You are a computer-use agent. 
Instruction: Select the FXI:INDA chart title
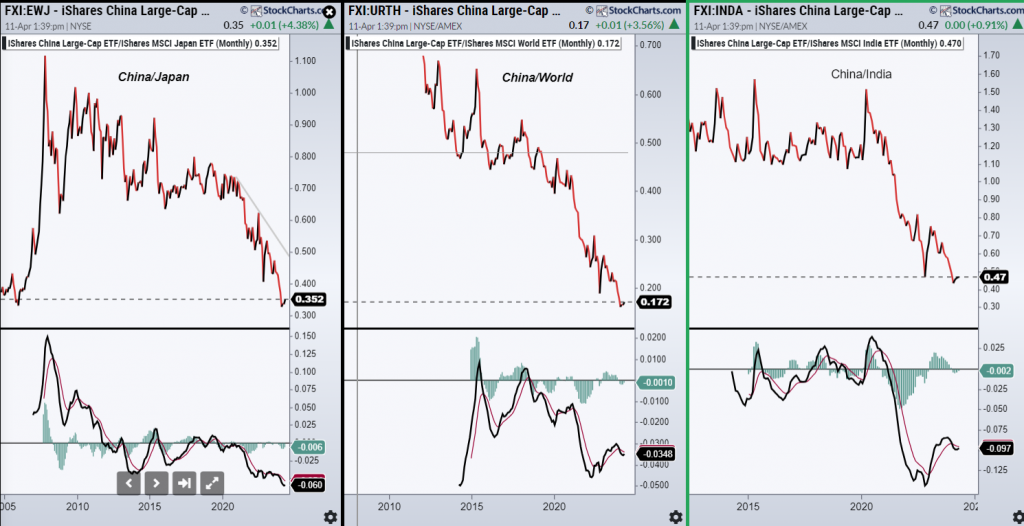click(x=797, y=10)
